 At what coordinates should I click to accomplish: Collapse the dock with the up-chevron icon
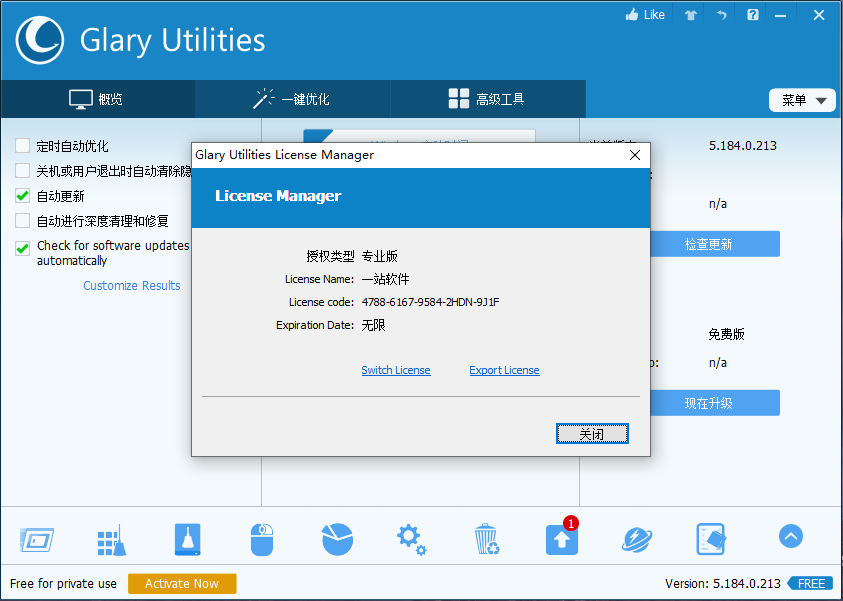coord(791,536)
